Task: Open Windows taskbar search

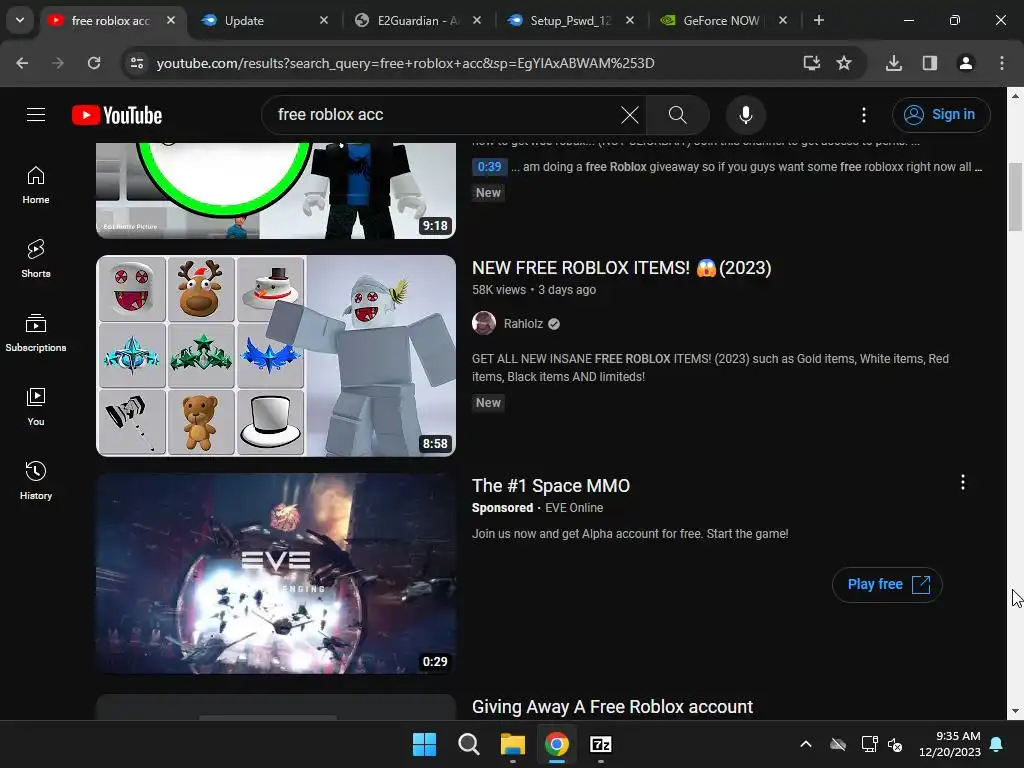Action: tap(469, 744)
